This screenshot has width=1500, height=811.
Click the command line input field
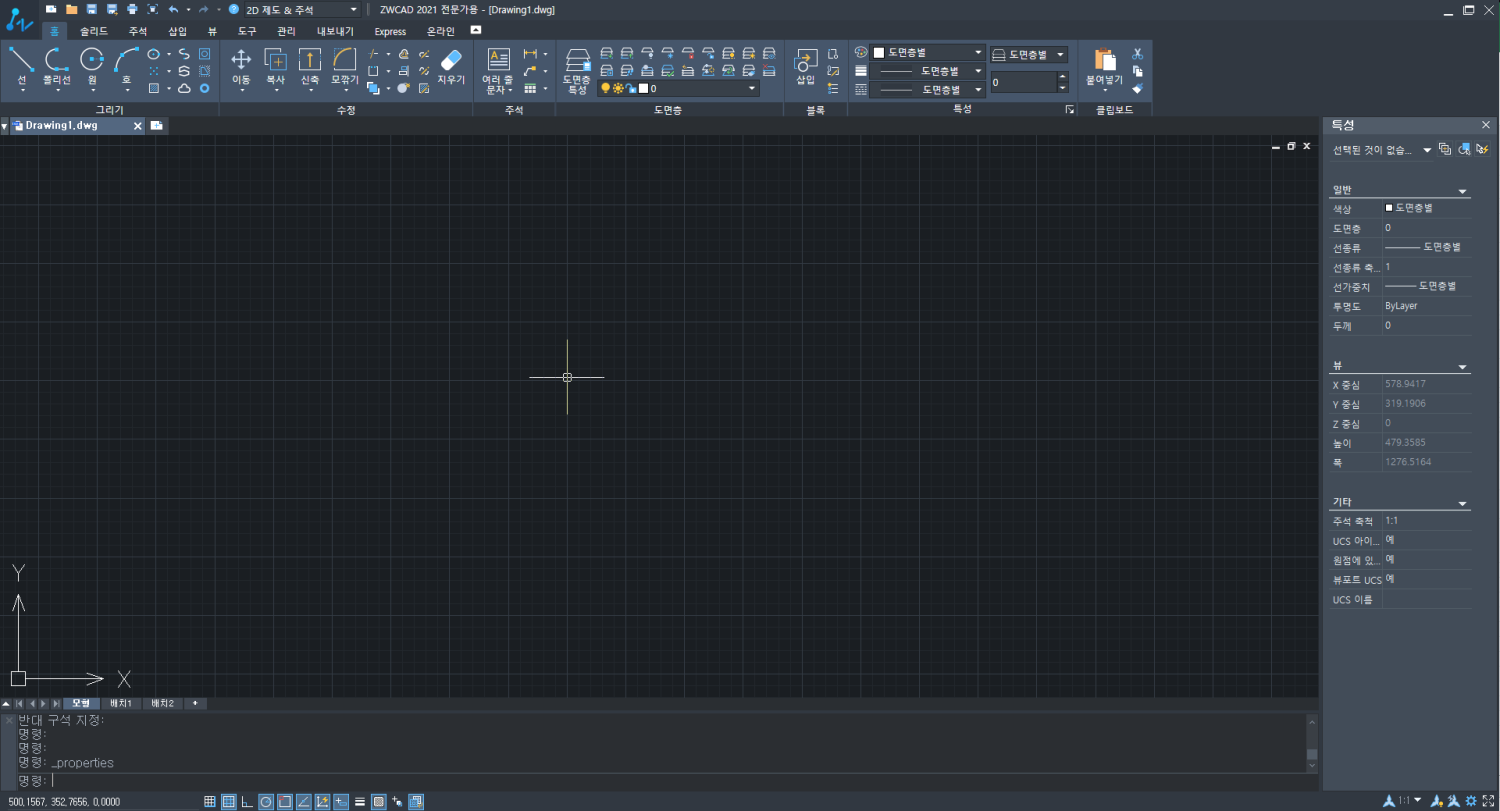(x=660, y=780)
